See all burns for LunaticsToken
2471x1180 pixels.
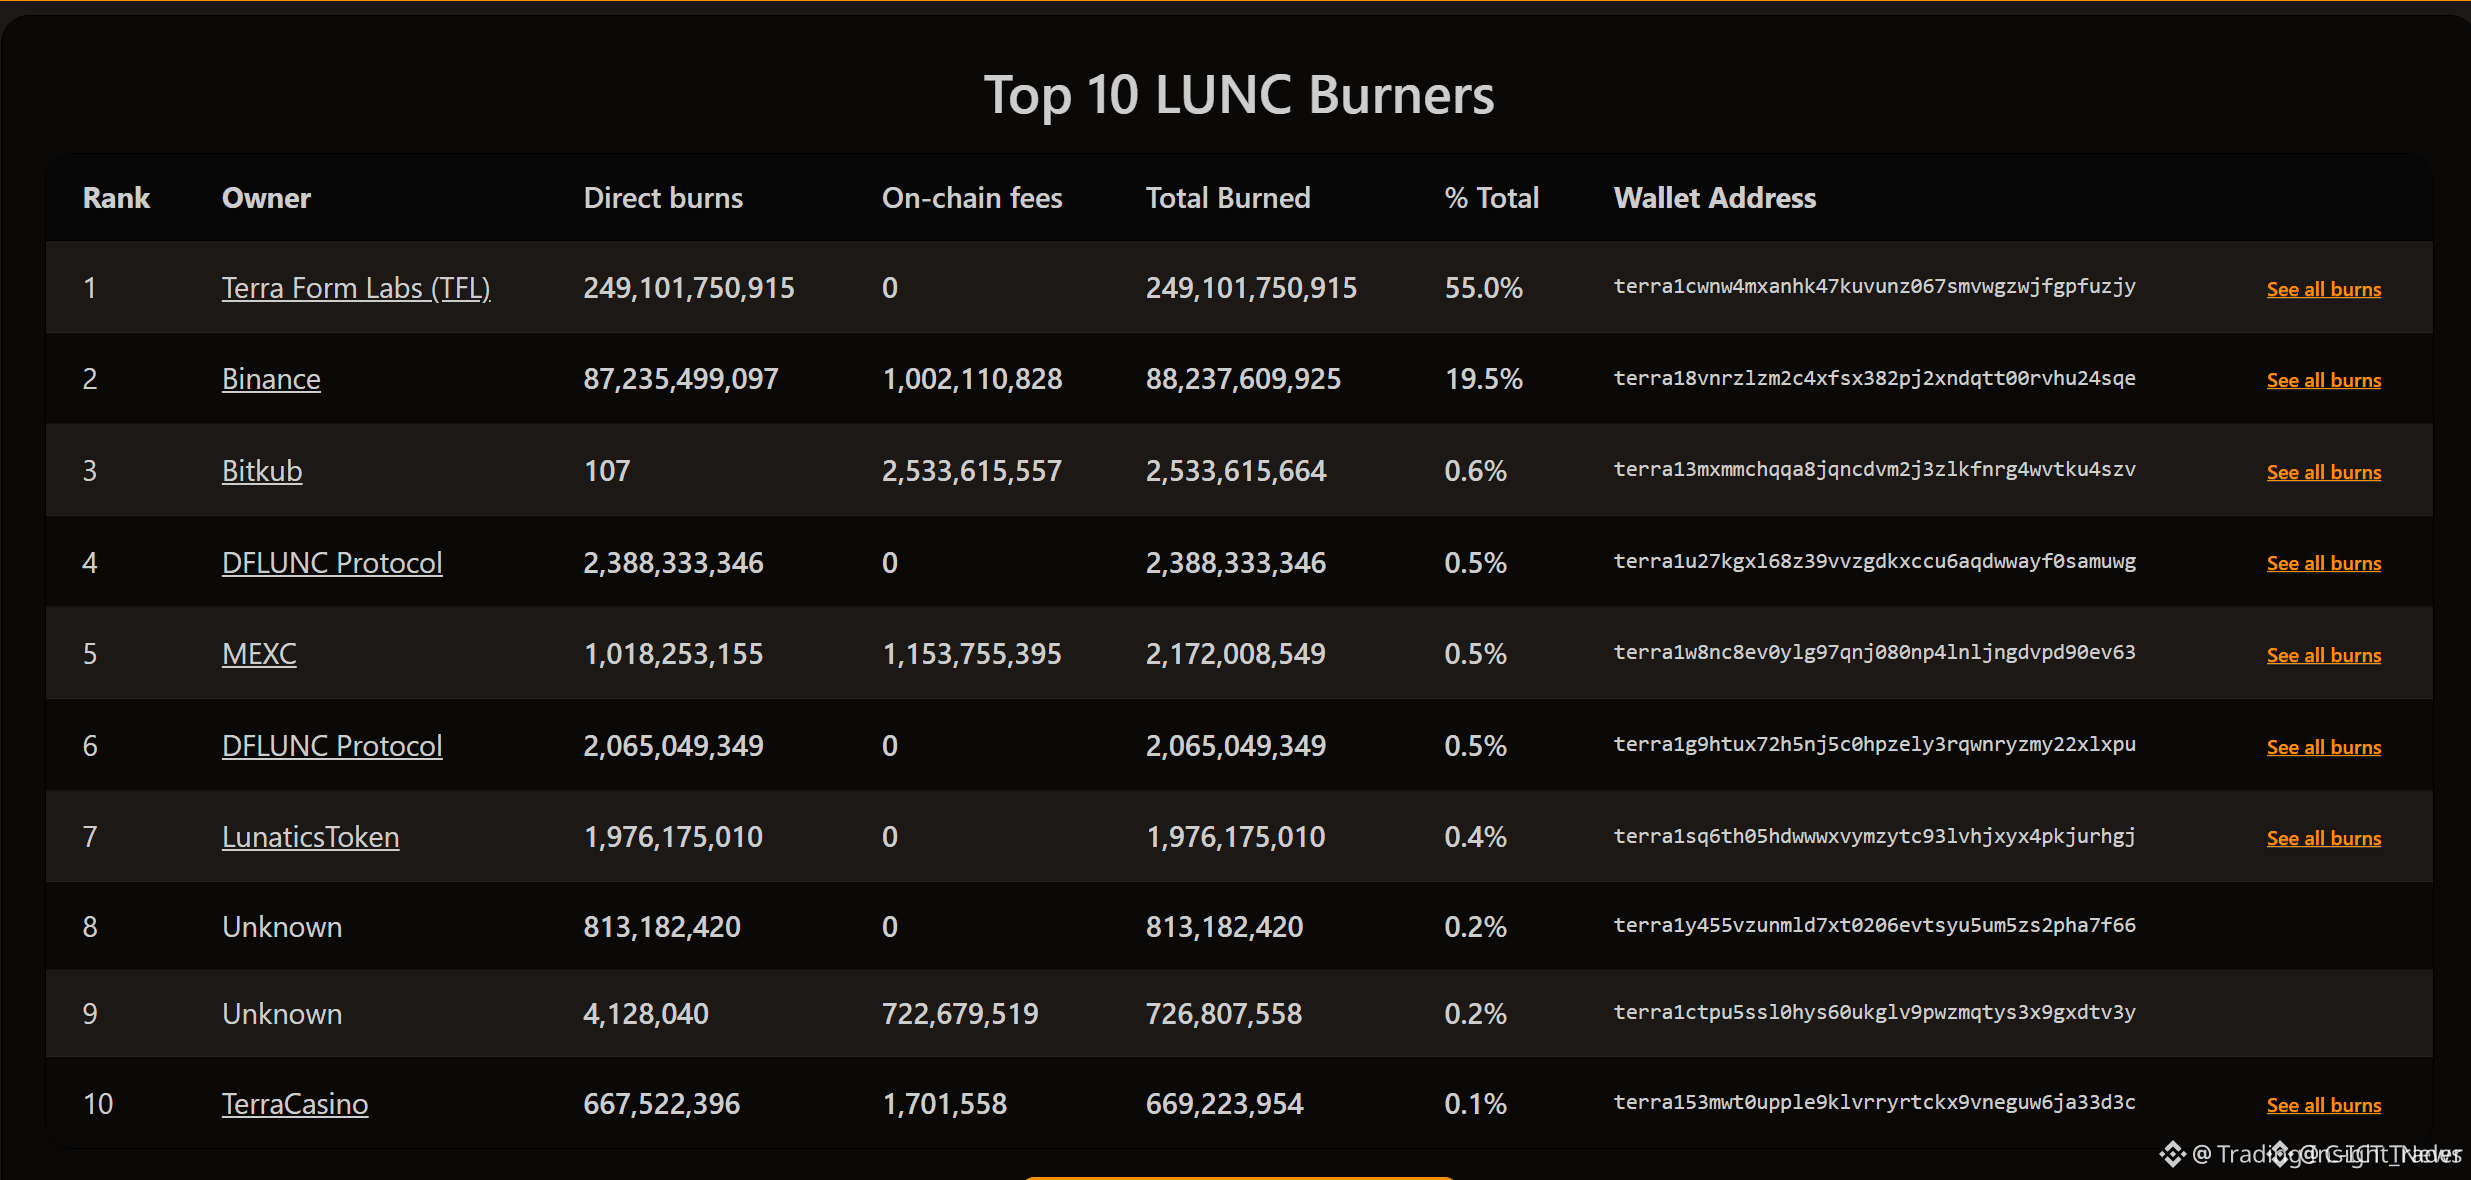[2324, 838]
